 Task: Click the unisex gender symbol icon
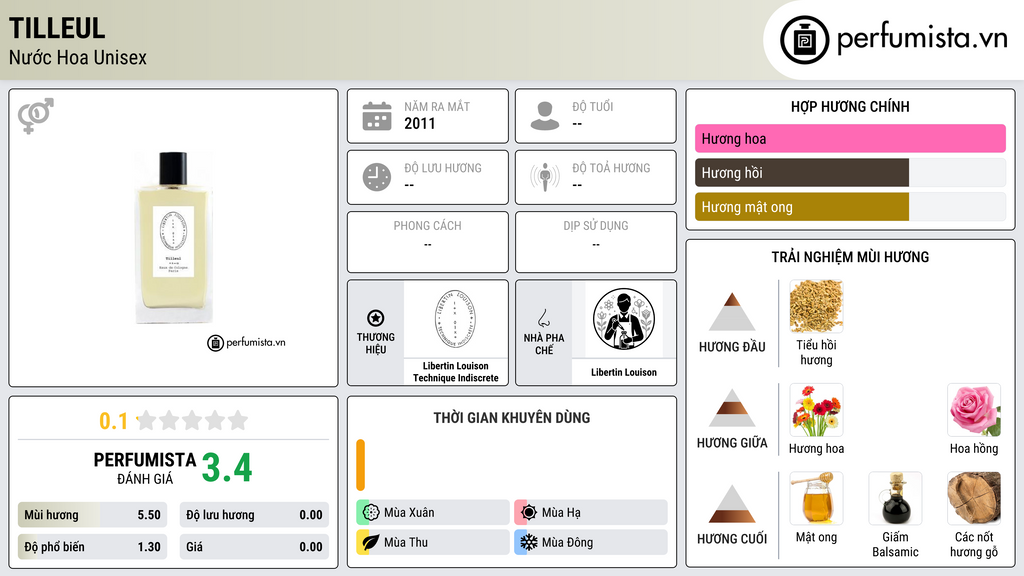coord(35,116)
